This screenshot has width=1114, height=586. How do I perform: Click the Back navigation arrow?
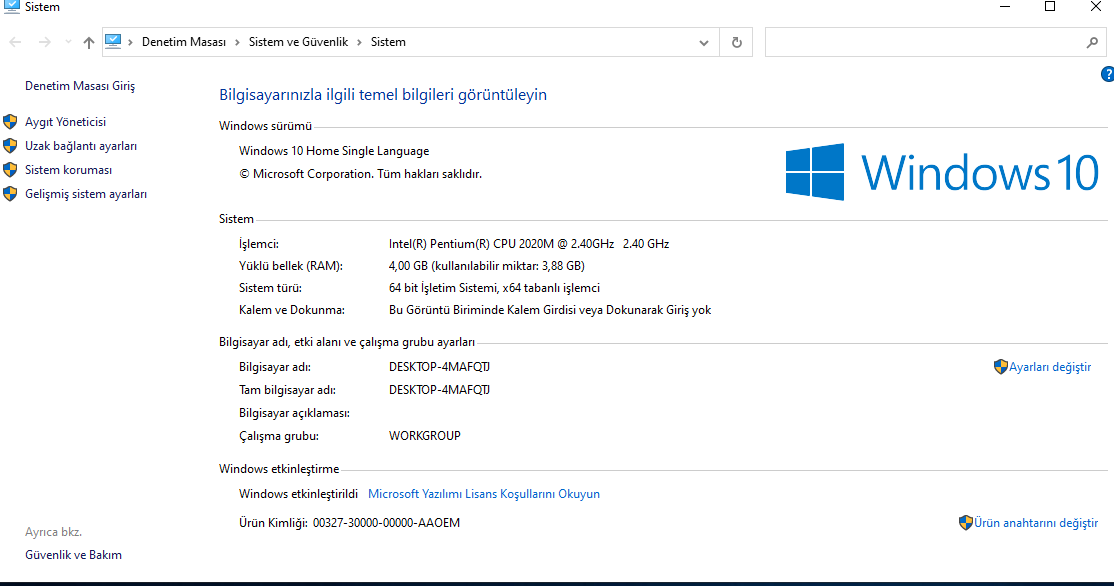click(x=15, y=43)
